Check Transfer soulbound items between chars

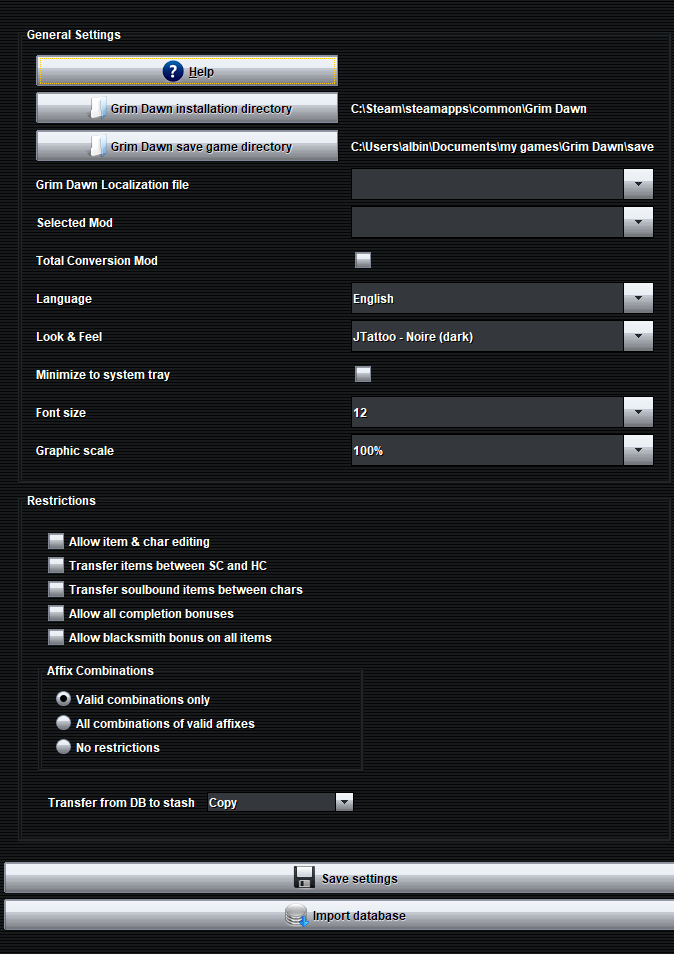coord(56,590)
